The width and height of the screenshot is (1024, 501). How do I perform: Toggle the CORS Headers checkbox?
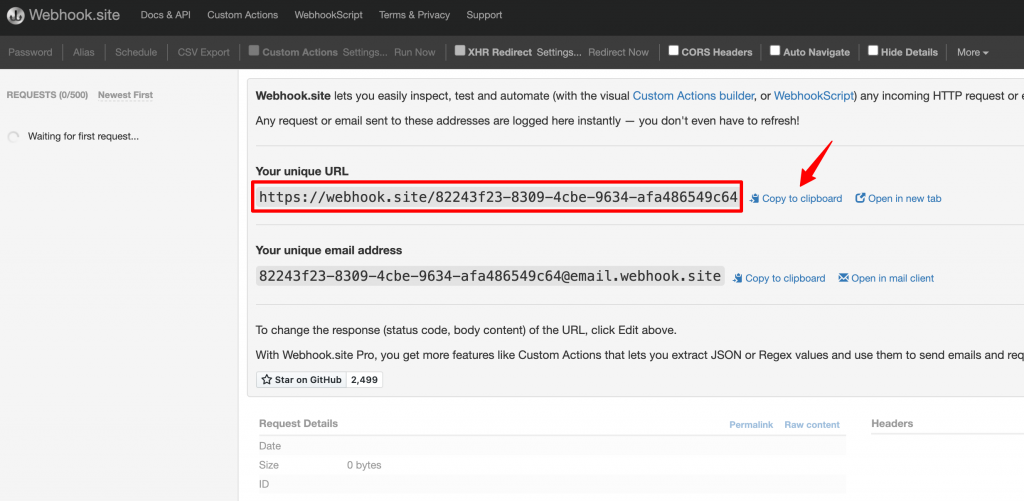673,50
